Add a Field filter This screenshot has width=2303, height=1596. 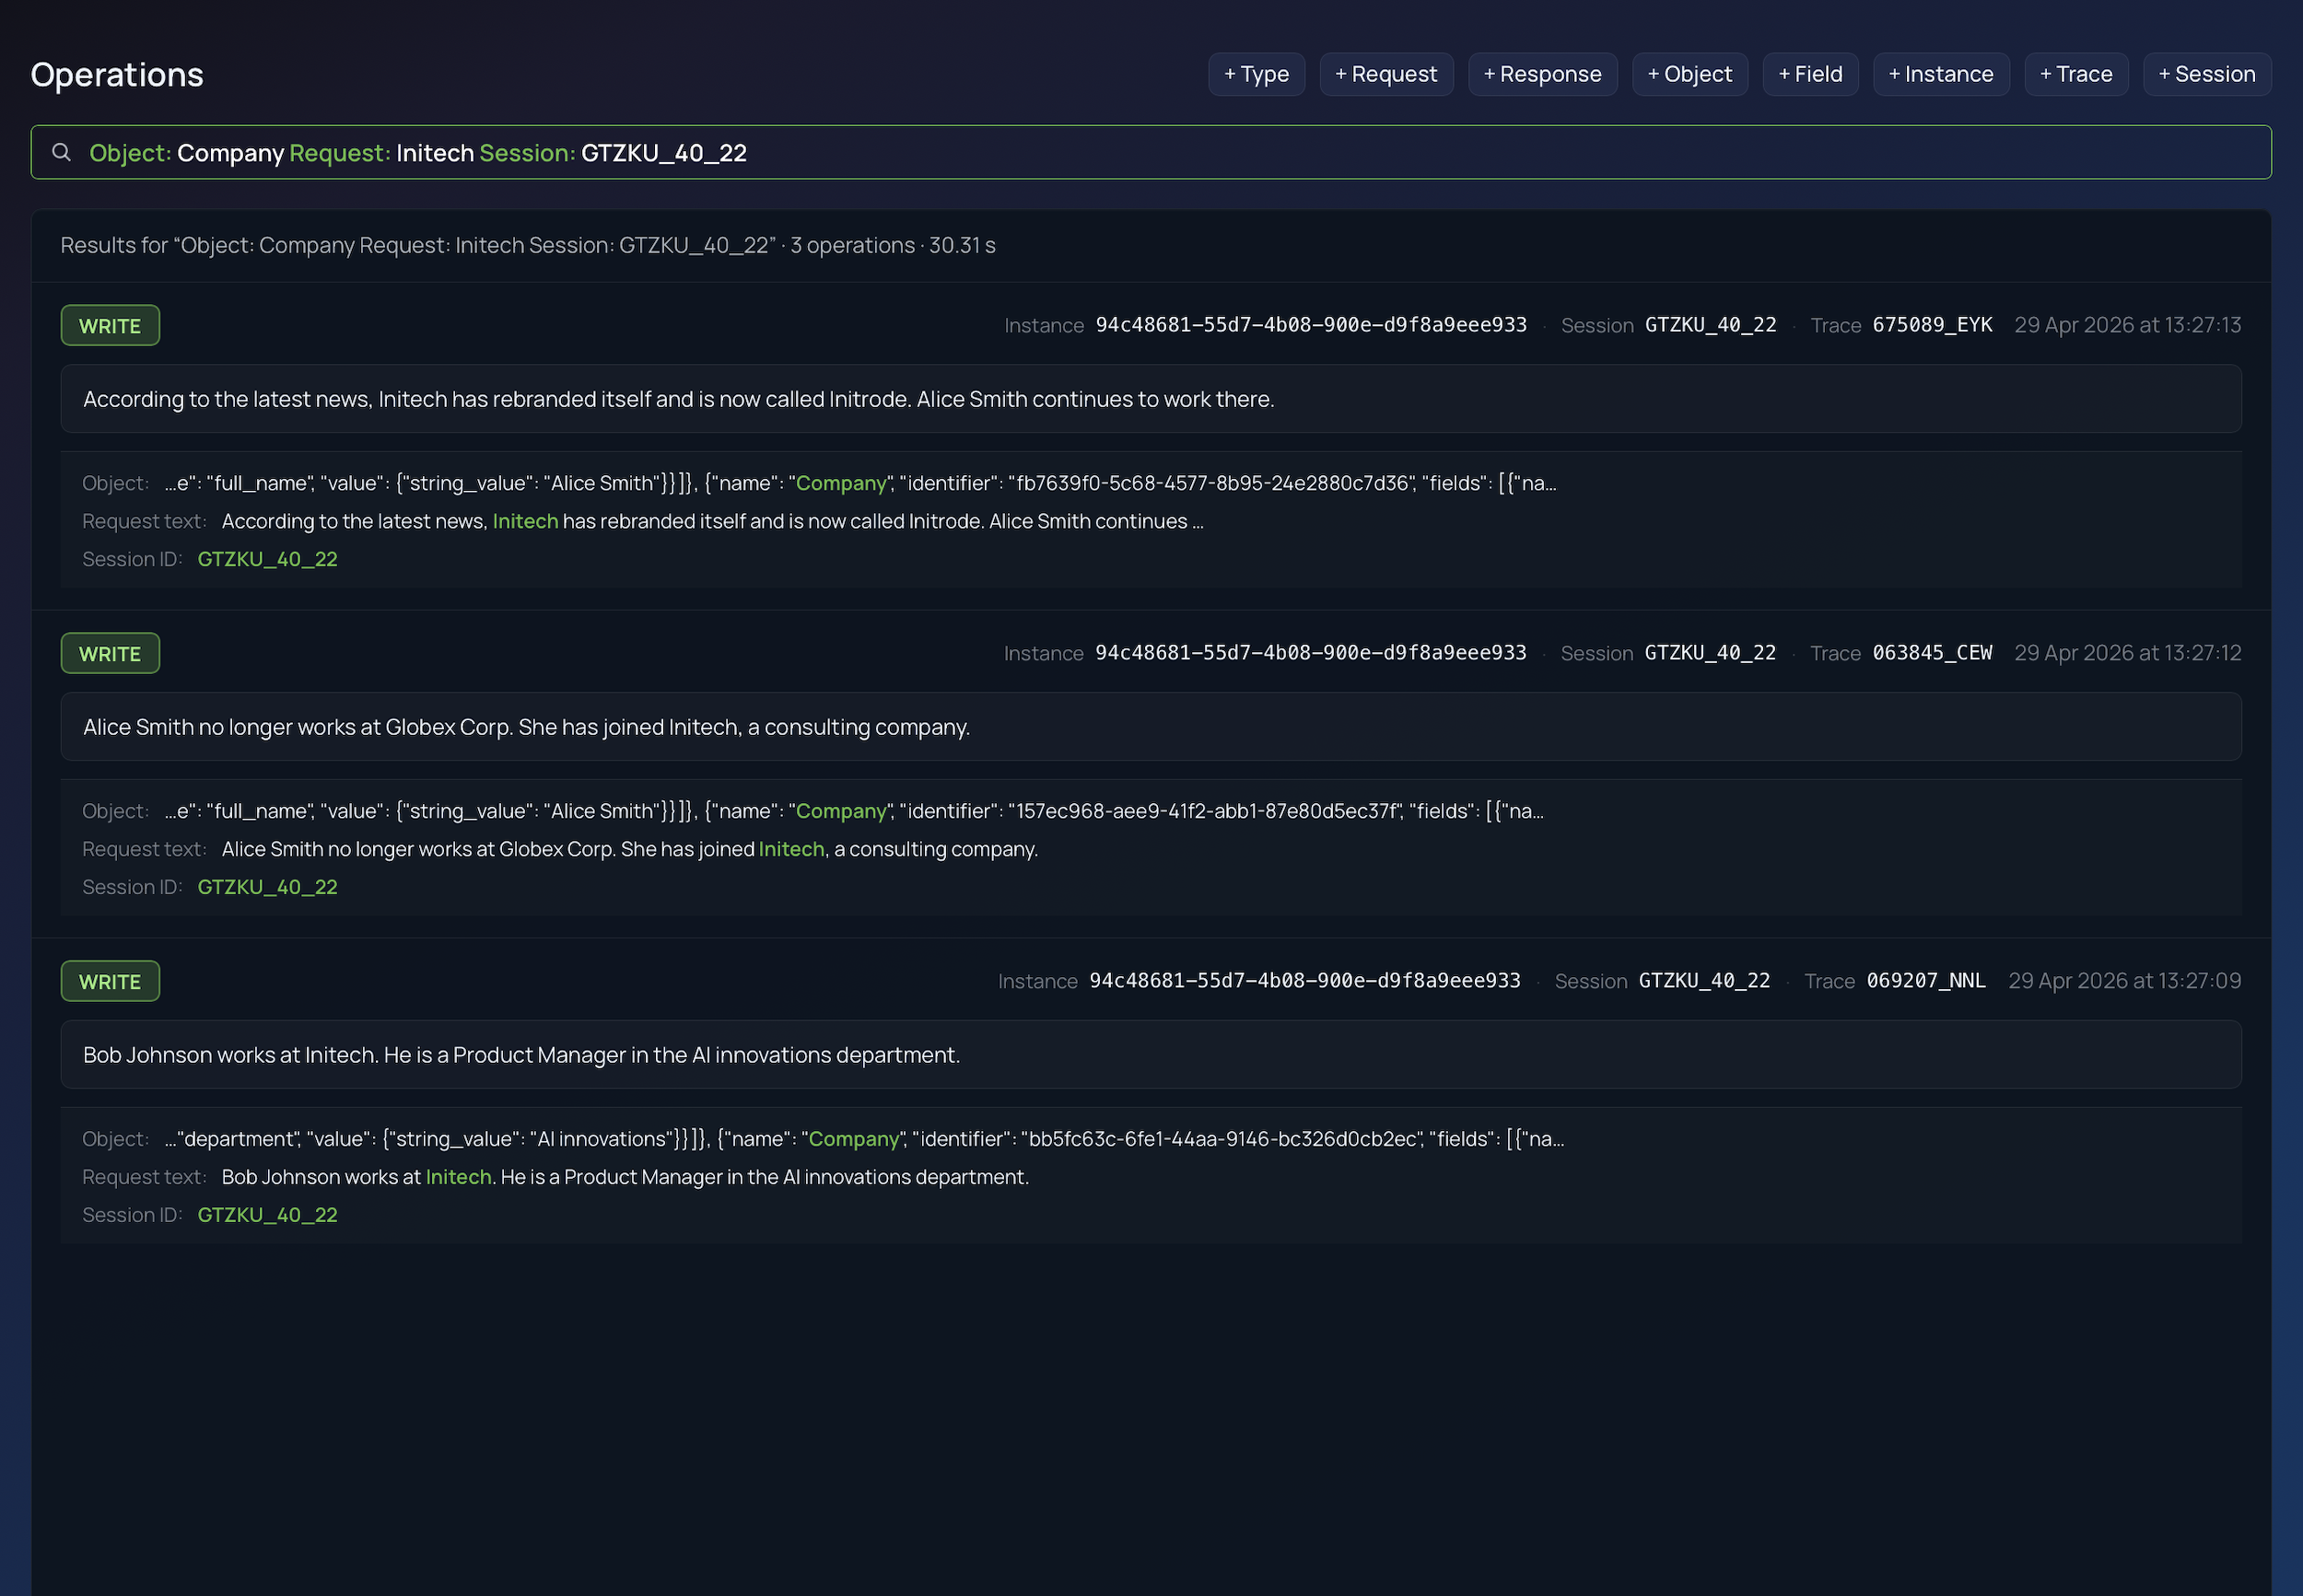(1810, 74)
